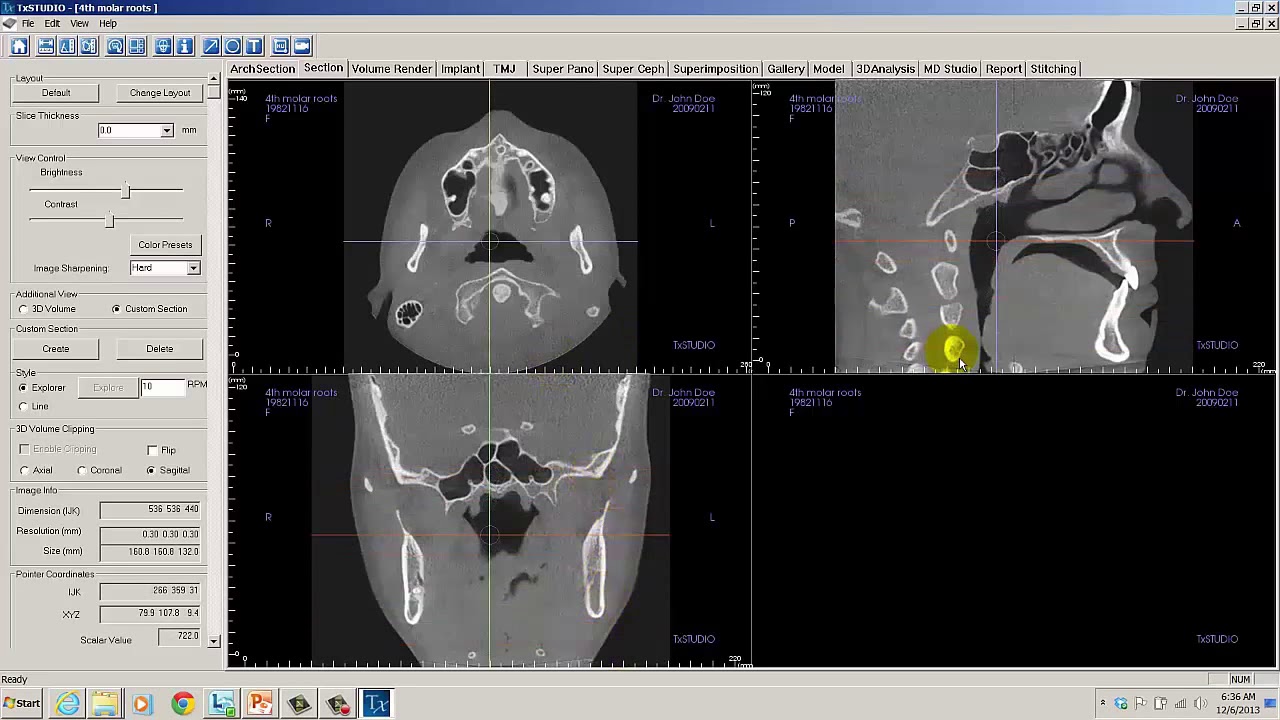
Task: Click the Brightness slider handle
Action: (126, 190)
